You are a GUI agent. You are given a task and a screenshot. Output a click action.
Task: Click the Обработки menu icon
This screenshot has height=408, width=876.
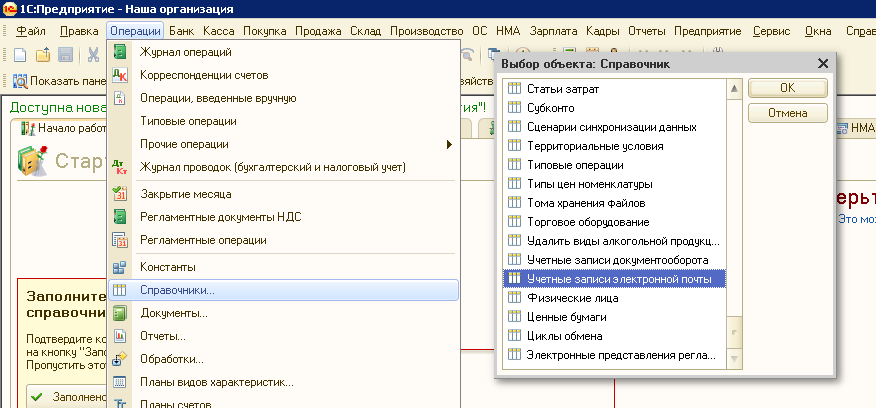coord(120,359)
